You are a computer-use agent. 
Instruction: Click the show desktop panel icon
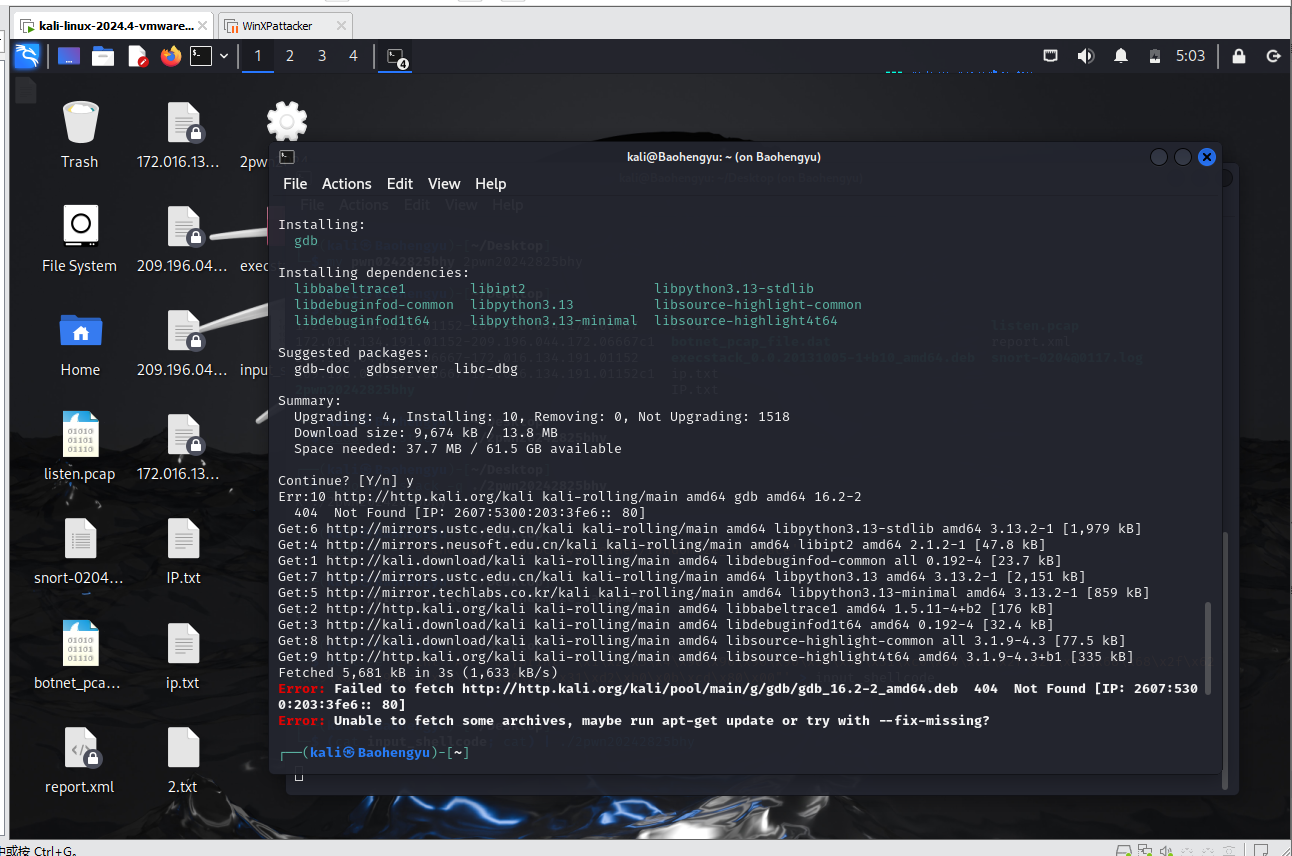coord(69,56)
